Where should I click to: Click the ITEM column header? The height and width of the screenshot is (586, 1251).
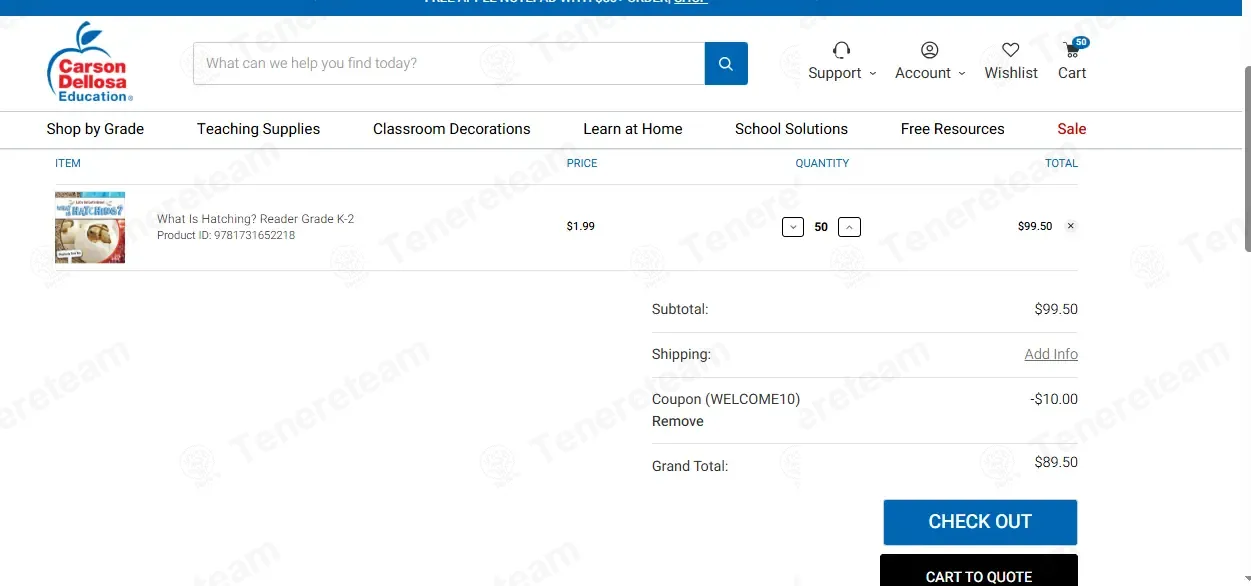[x=68, y=163]
